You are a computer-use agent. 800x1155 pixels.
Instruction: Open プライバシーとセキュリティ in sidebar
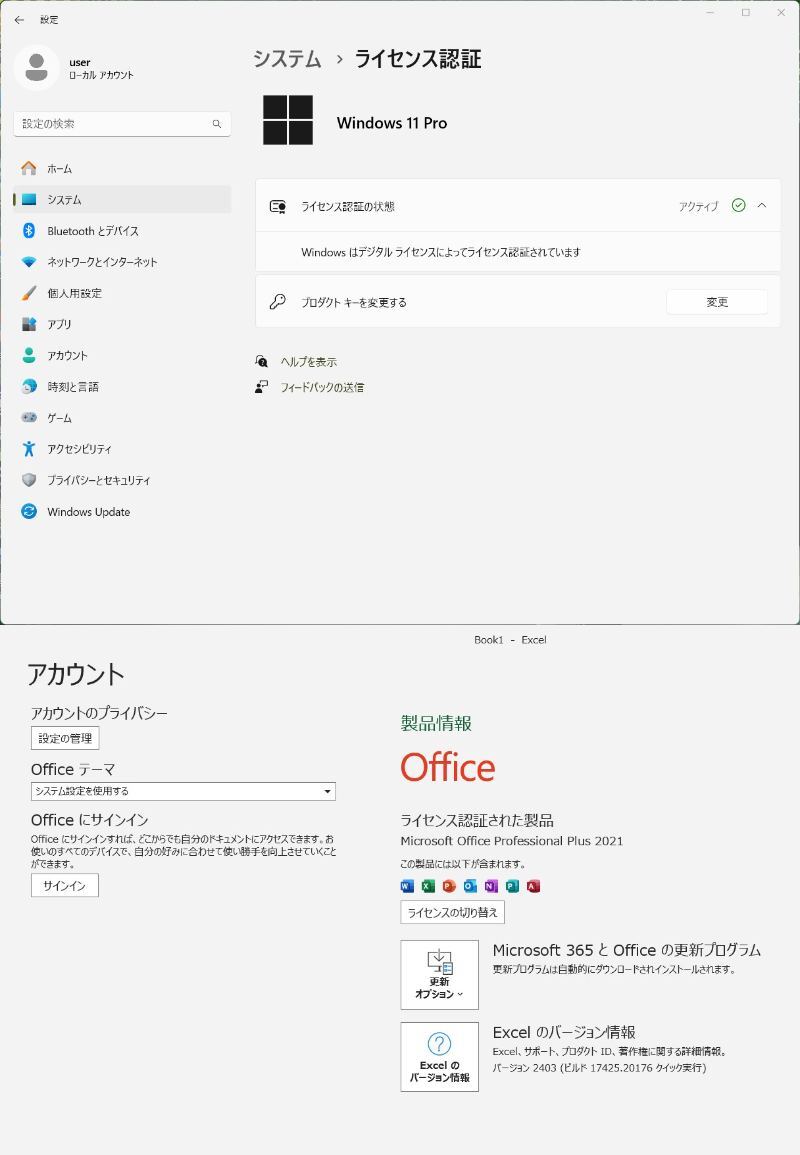pos(122,480)
